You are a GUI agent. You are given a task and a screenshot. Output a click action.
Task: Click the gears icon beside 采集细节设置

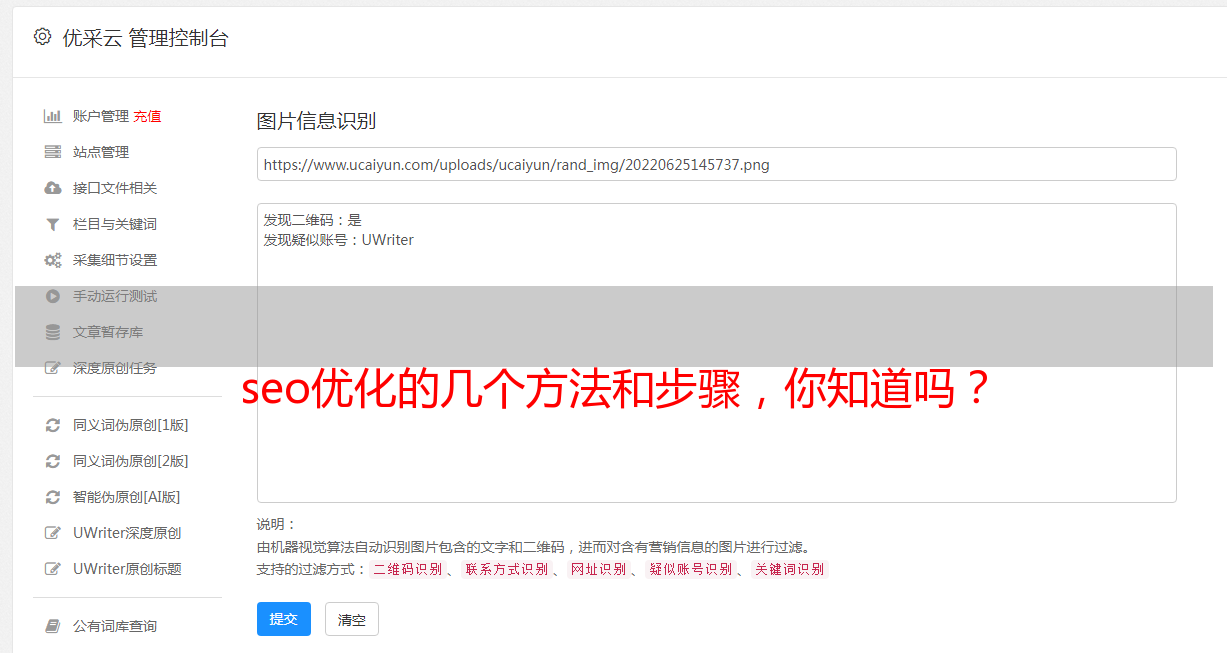[x=53, y=260]
